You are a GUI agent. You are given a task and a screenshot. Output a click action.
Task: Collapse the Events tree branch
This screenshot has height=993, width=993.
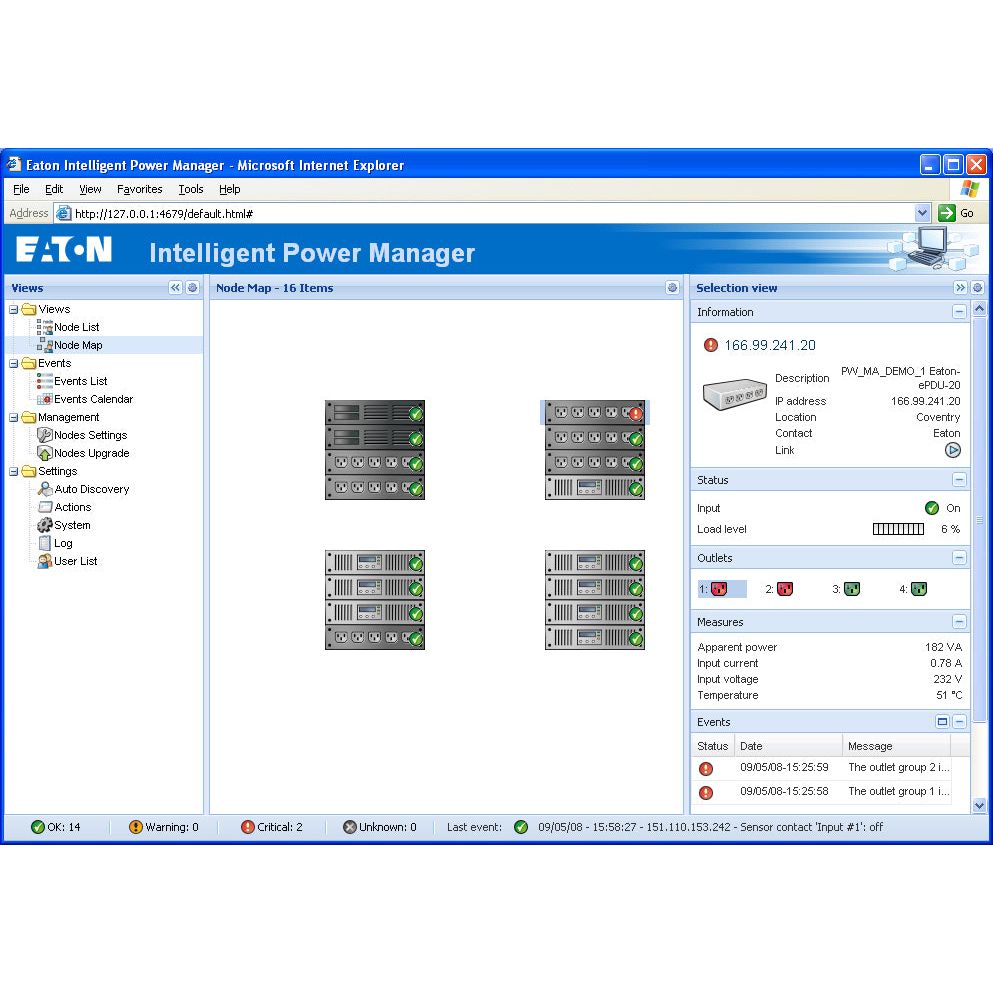pyautogui.click(x=12, y=363)
